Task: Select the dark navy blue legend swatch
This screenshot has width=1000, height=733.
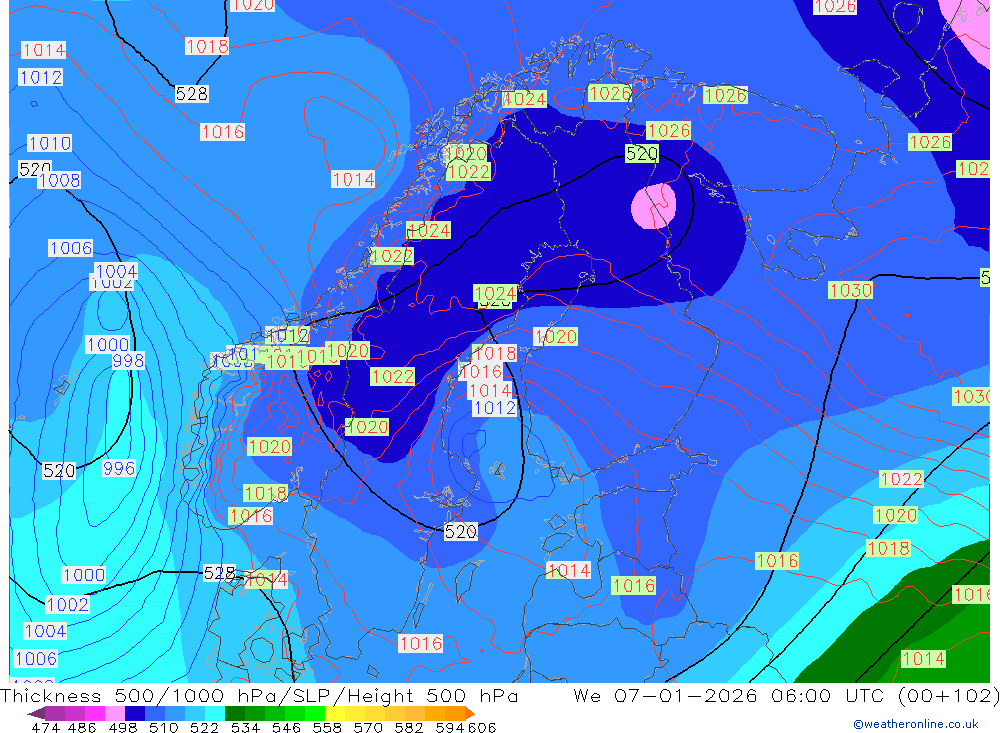Action: [x=135, y=713]
